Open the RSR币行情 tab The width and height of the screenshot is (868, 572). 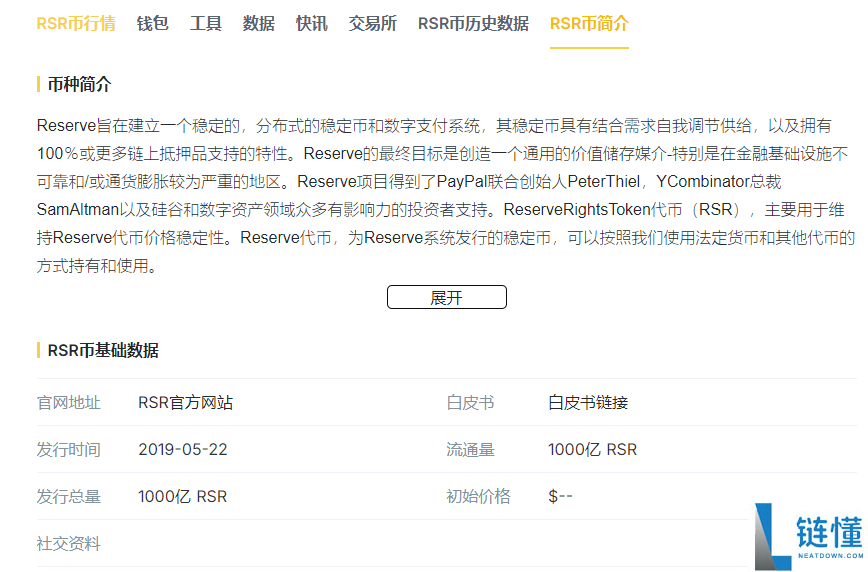pyautogui.click(x=76, y=24)
